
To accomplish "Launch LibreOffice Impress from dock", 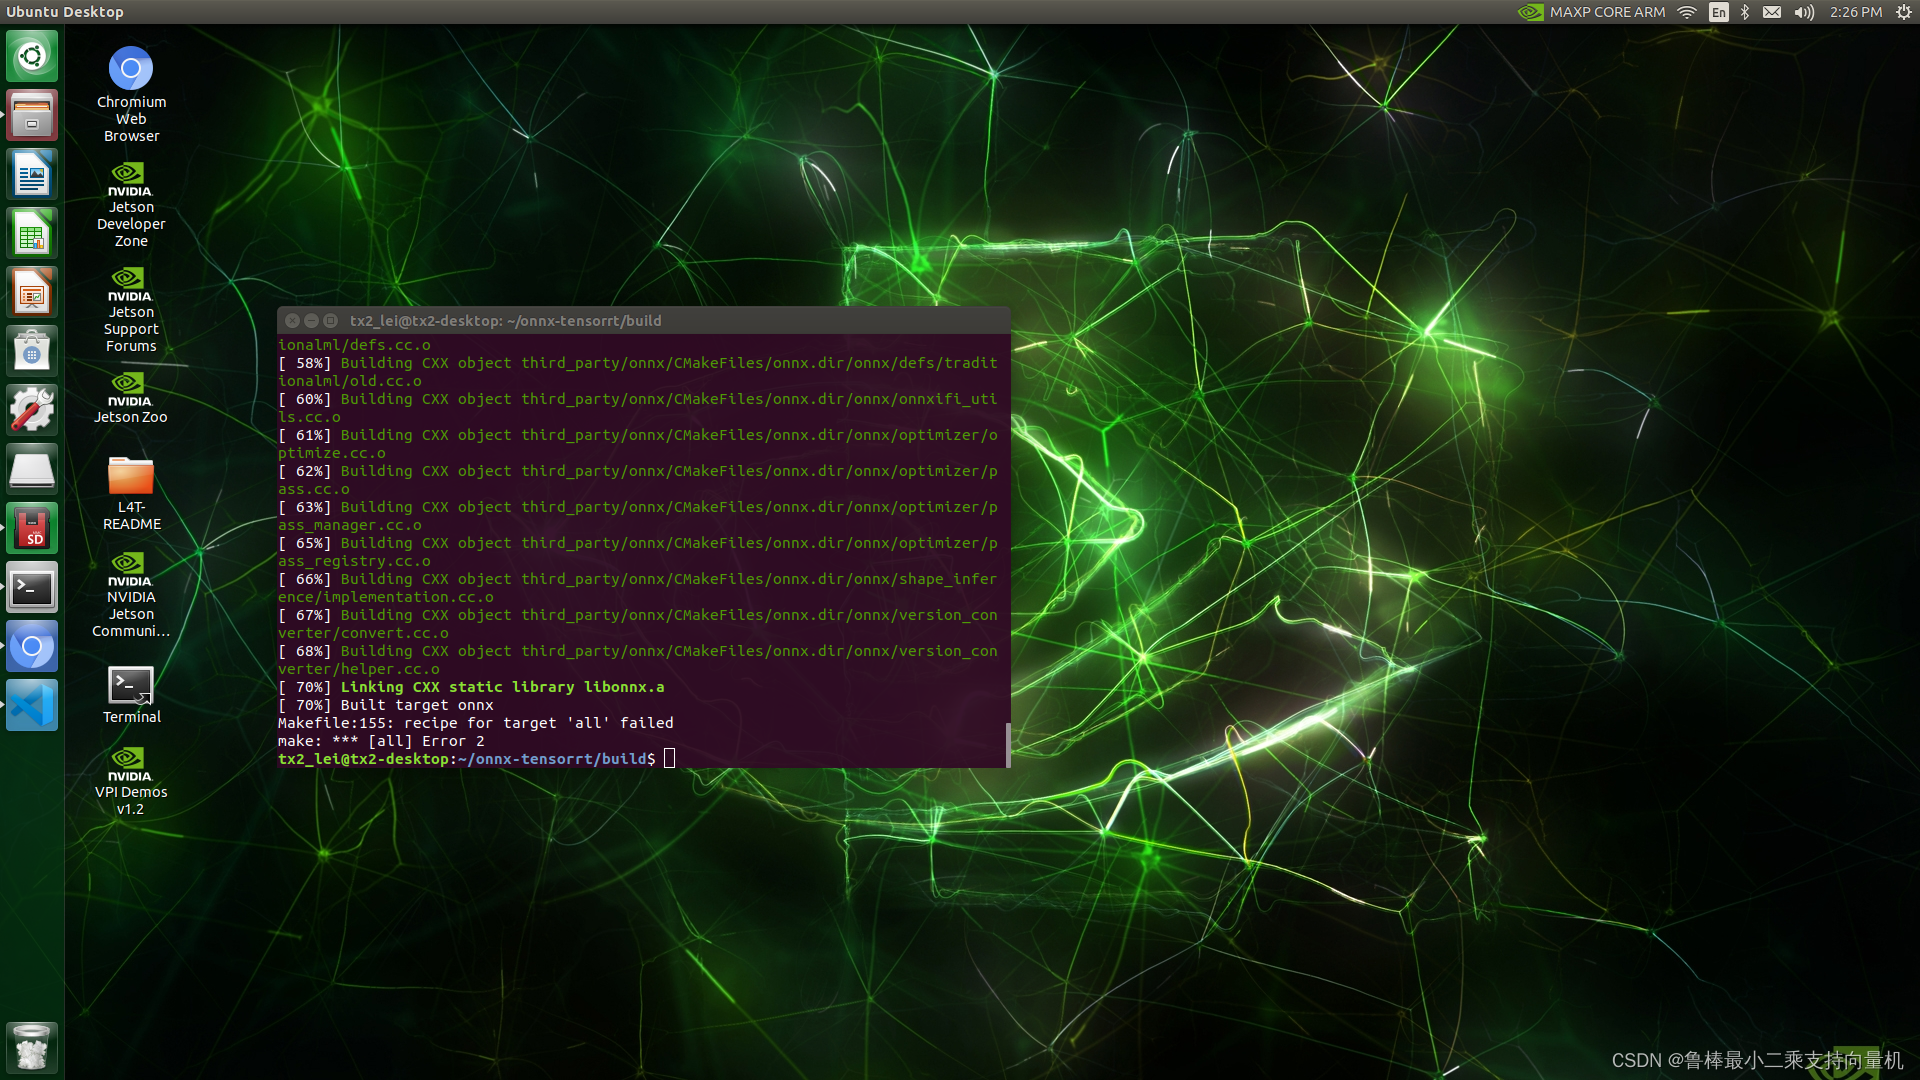I will pos(32,293).
